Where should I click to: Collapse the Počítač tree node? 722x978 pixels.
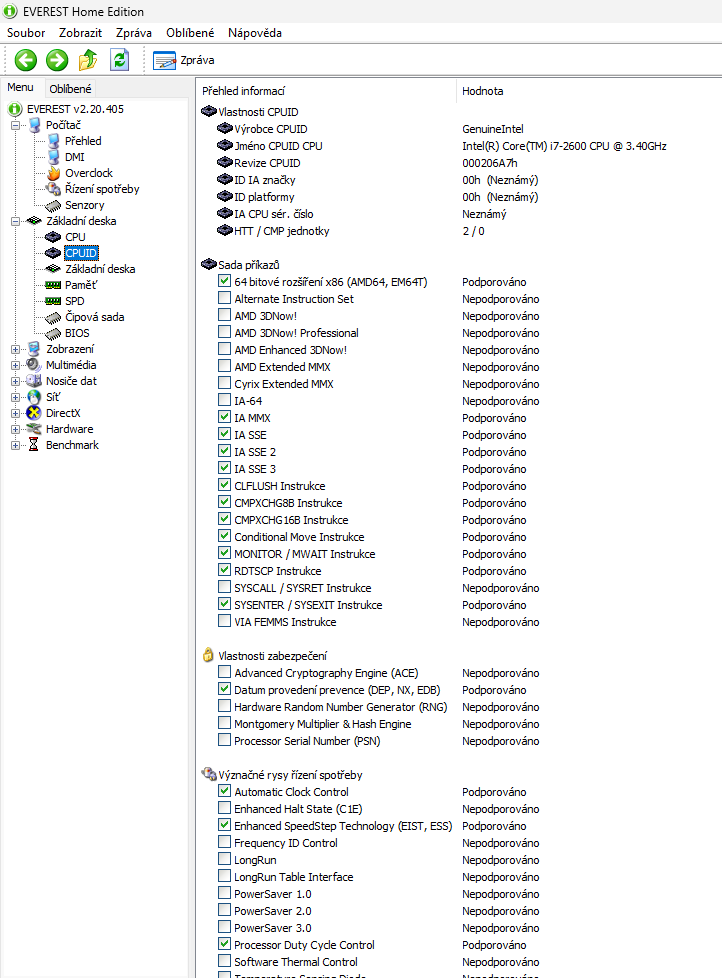pyautogui.click(x=16, y=125)
